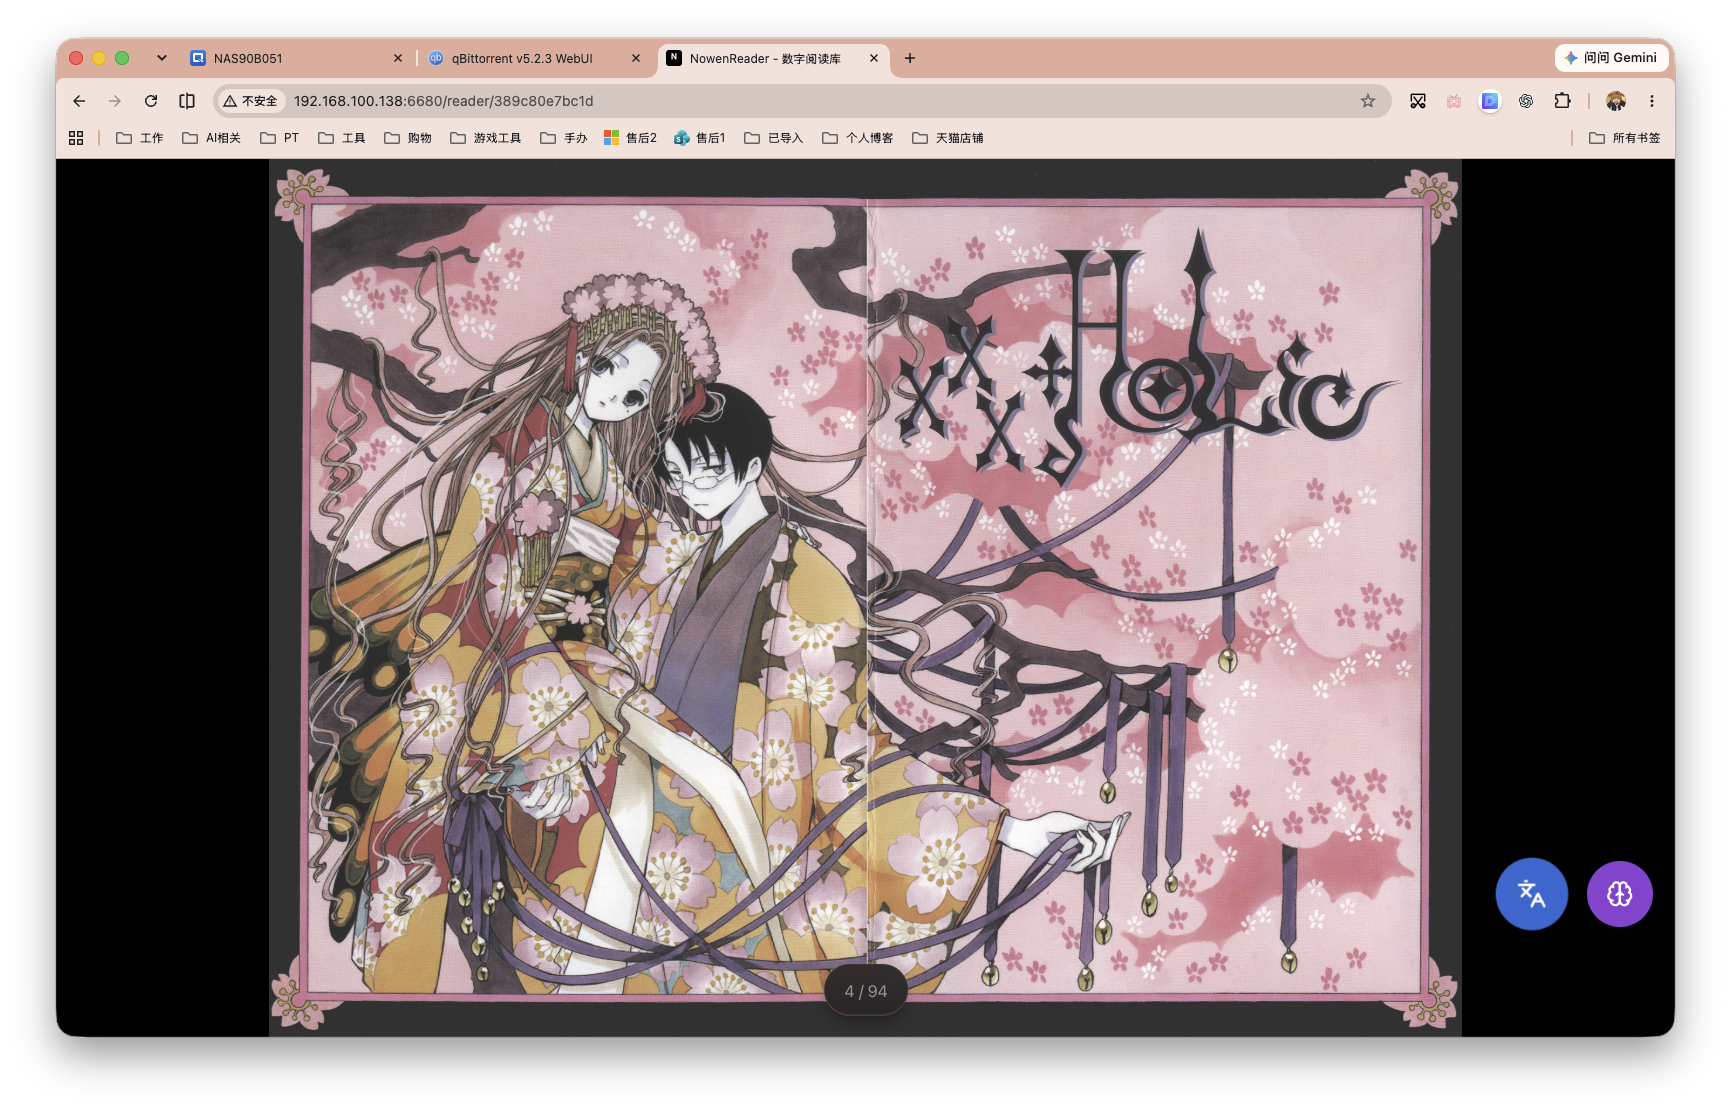Close the qBittorrent WebUI tab
This screenshot has height=1111, width=1731.
[636, 58]
